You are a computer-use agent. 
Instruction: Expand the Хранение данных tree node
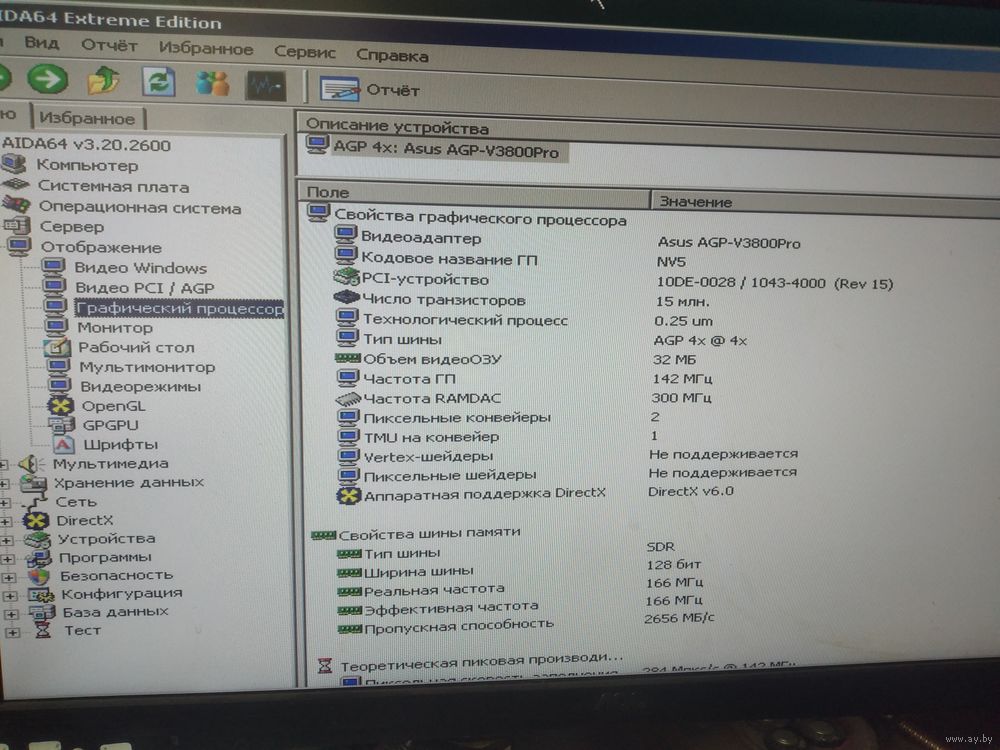4,484
